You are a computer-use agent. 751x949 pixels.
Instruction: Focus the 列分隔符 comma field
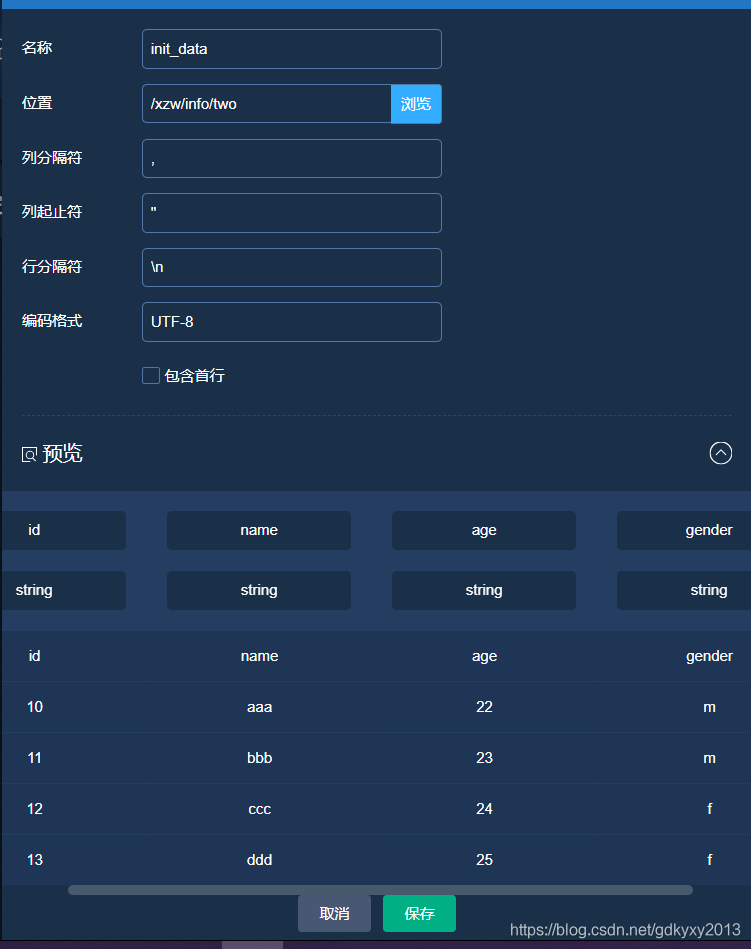(x=292, y=159)
